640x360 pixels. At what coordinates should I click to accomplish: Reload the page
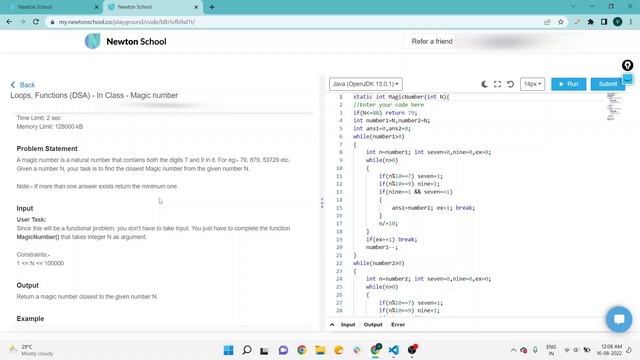coord(36,22)
